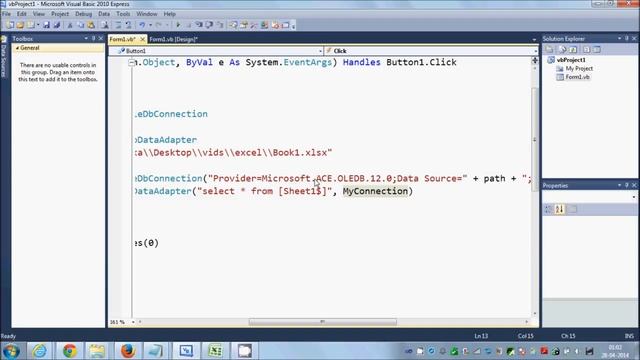The width and height of the screenshot is (640, 360).
Task: Toggle the Properties panel auto-hide pin
Action: (627, 185)
